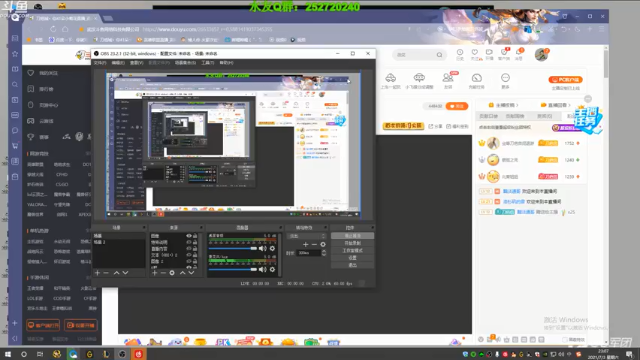
Task: Open the Tools menu in OBS
Action: click(x=207, y=63)
